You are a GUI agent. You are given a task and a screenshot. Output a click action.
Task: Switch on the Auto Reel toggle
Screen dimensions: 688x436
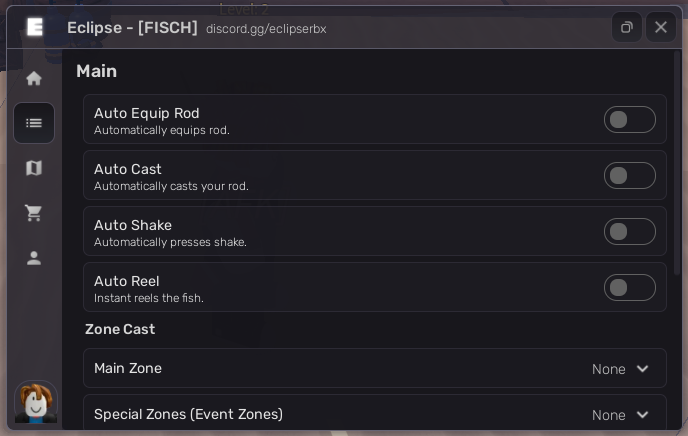[x=629, y=288]
